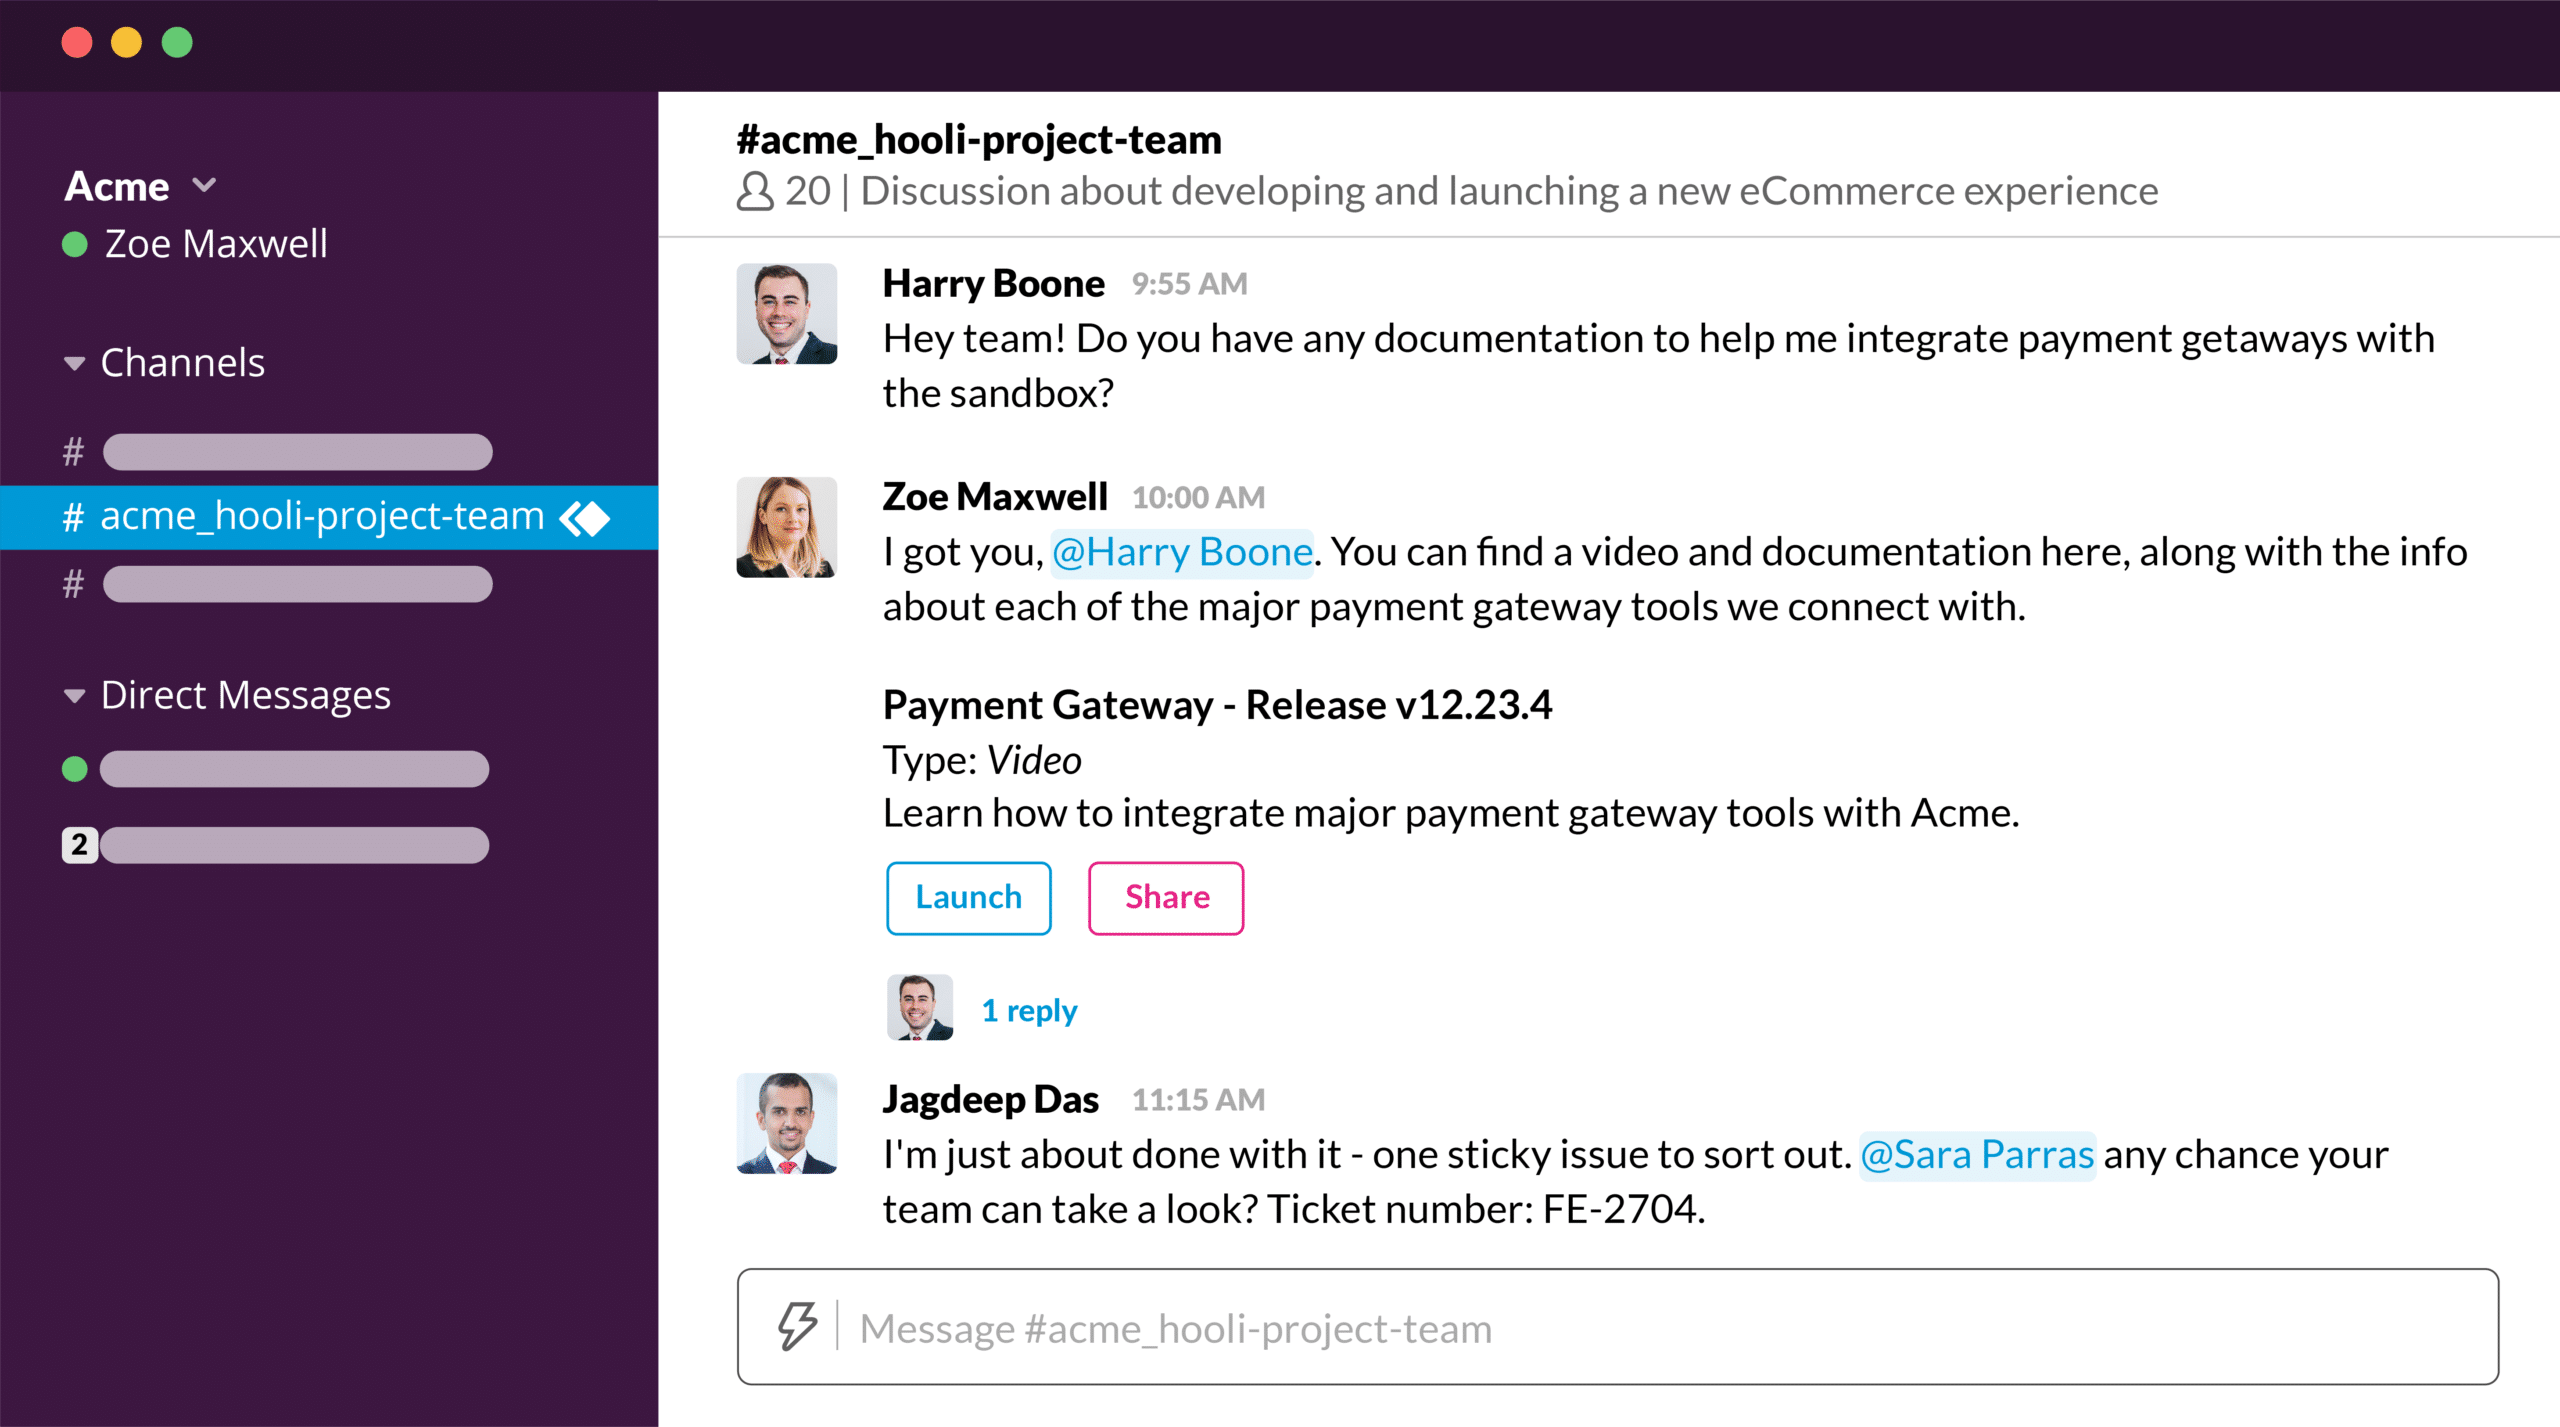Click the Launch button
Image resolution: width=2560 pixels, height=1427 pixels.
coord(969,898)
